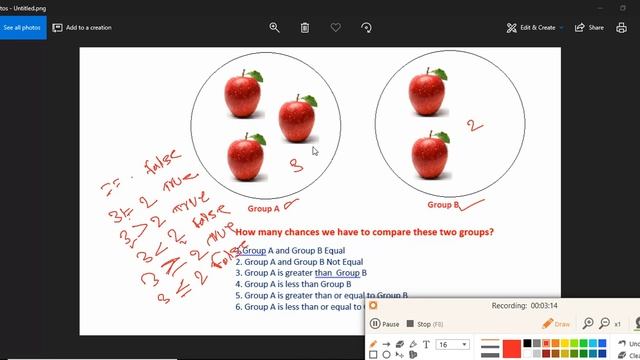640x360 pixels.
Task: Pick the light blue color swatch
Action: click(x=593, y=343)
